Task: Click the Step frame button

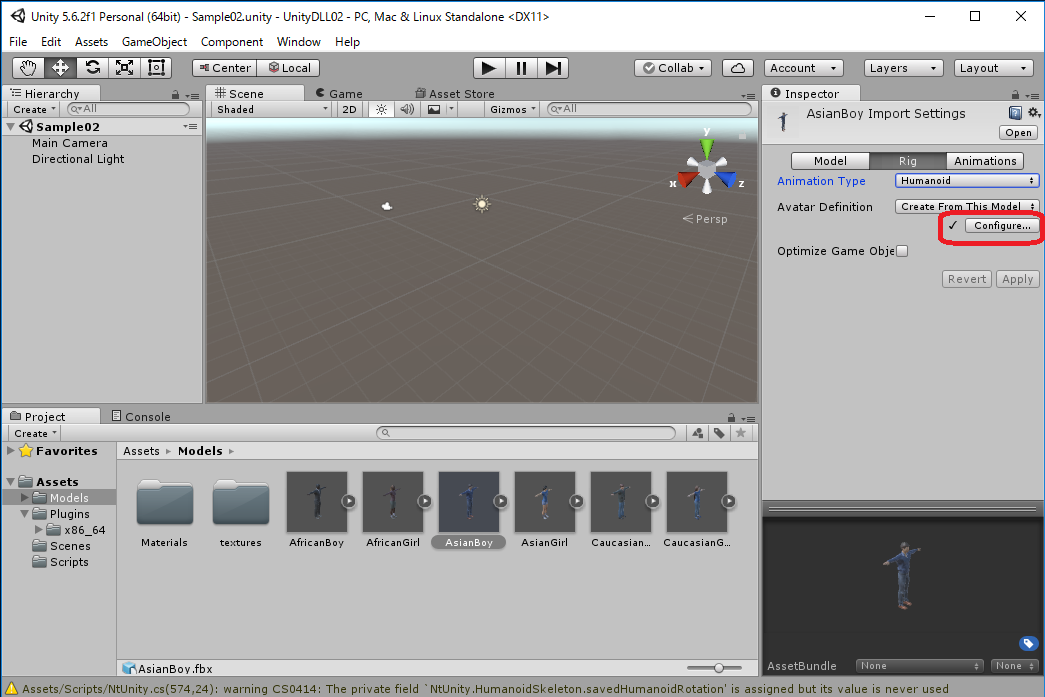Action: pos(553,68)
